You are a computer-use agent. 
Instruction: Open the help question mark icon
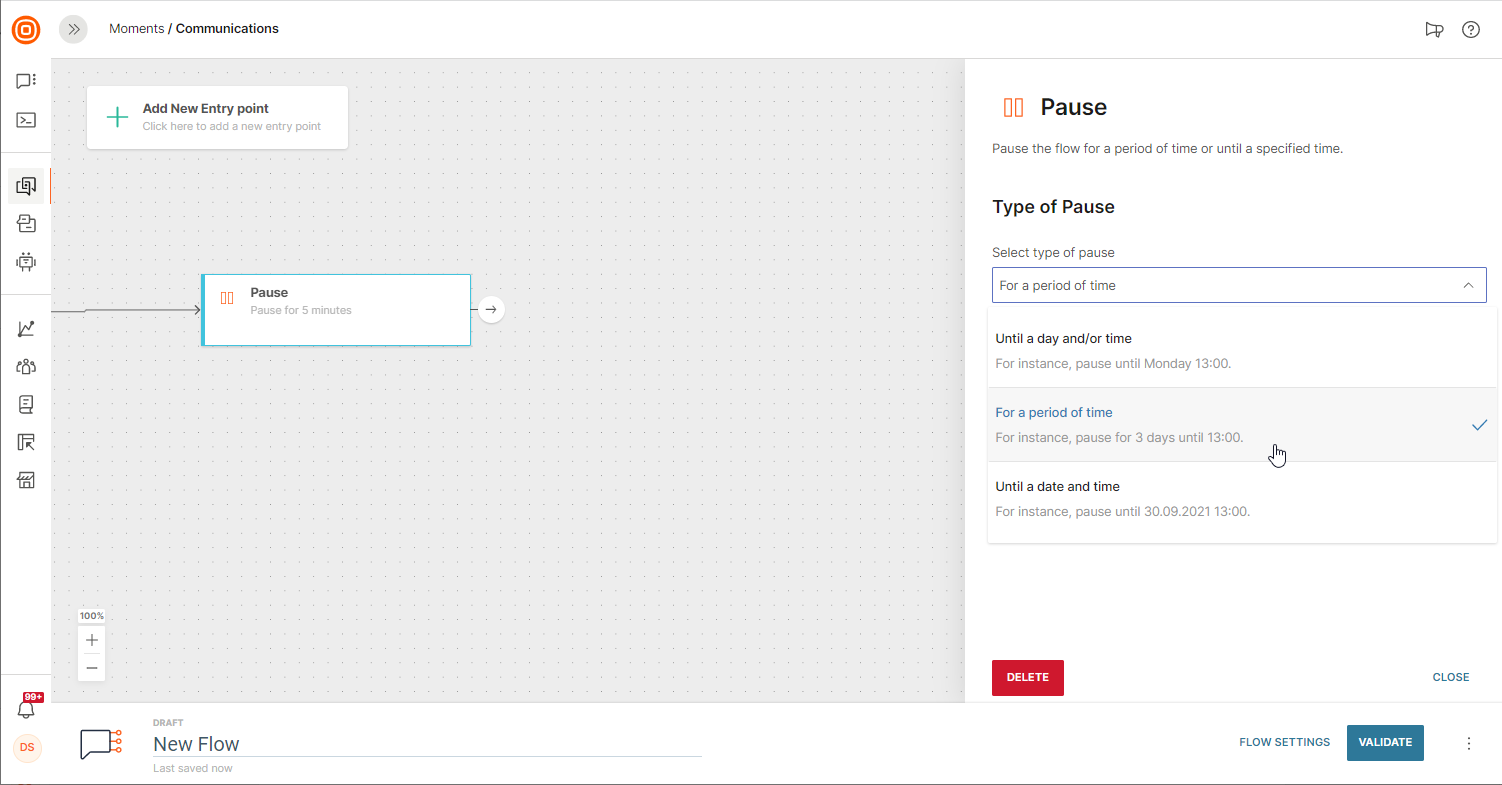tap(1471, 29)
